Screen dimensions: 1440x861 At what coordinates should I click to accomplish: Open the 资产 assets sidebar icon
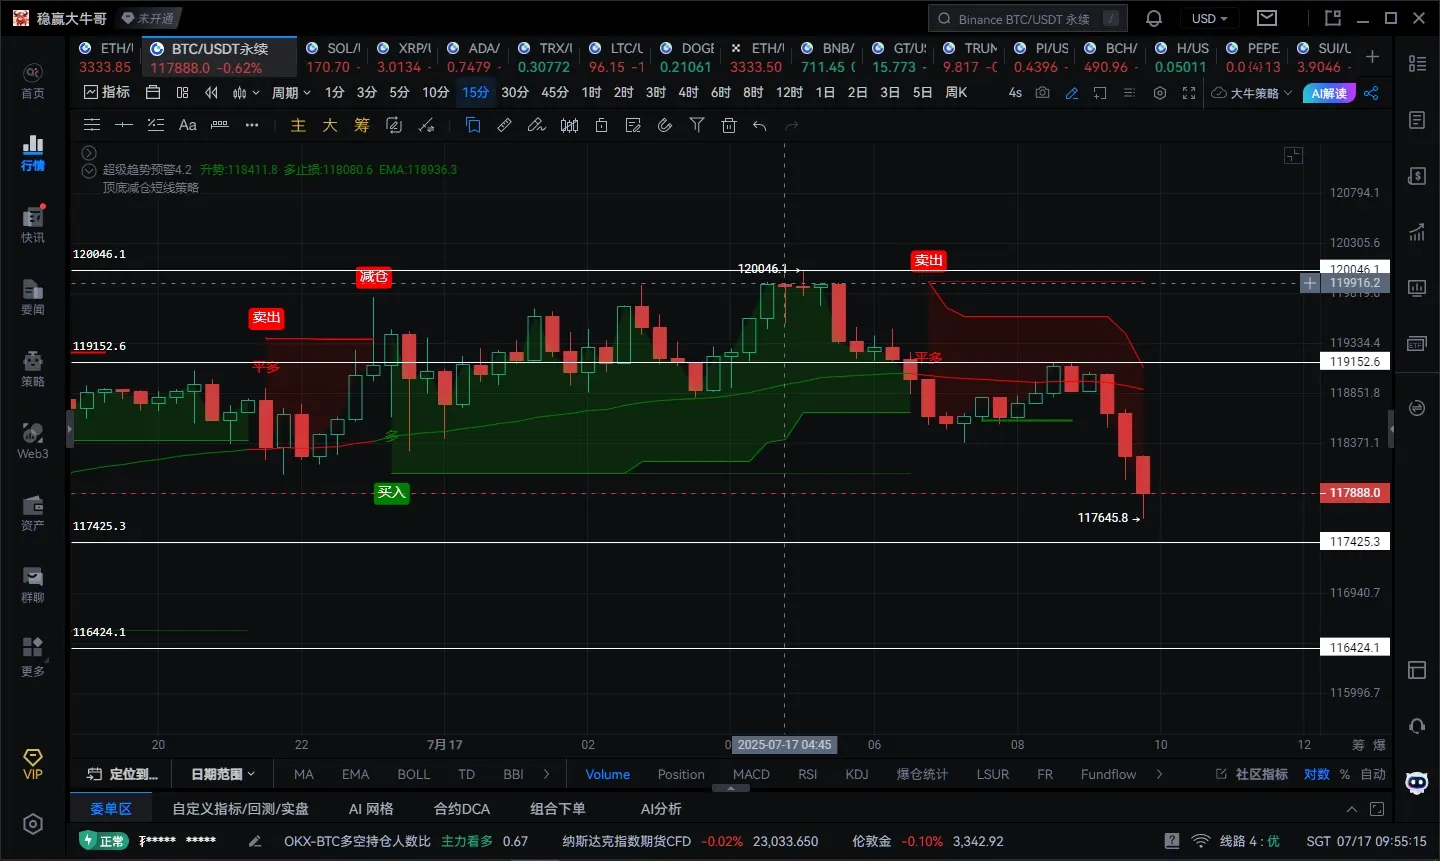click(x=33, y=513)
